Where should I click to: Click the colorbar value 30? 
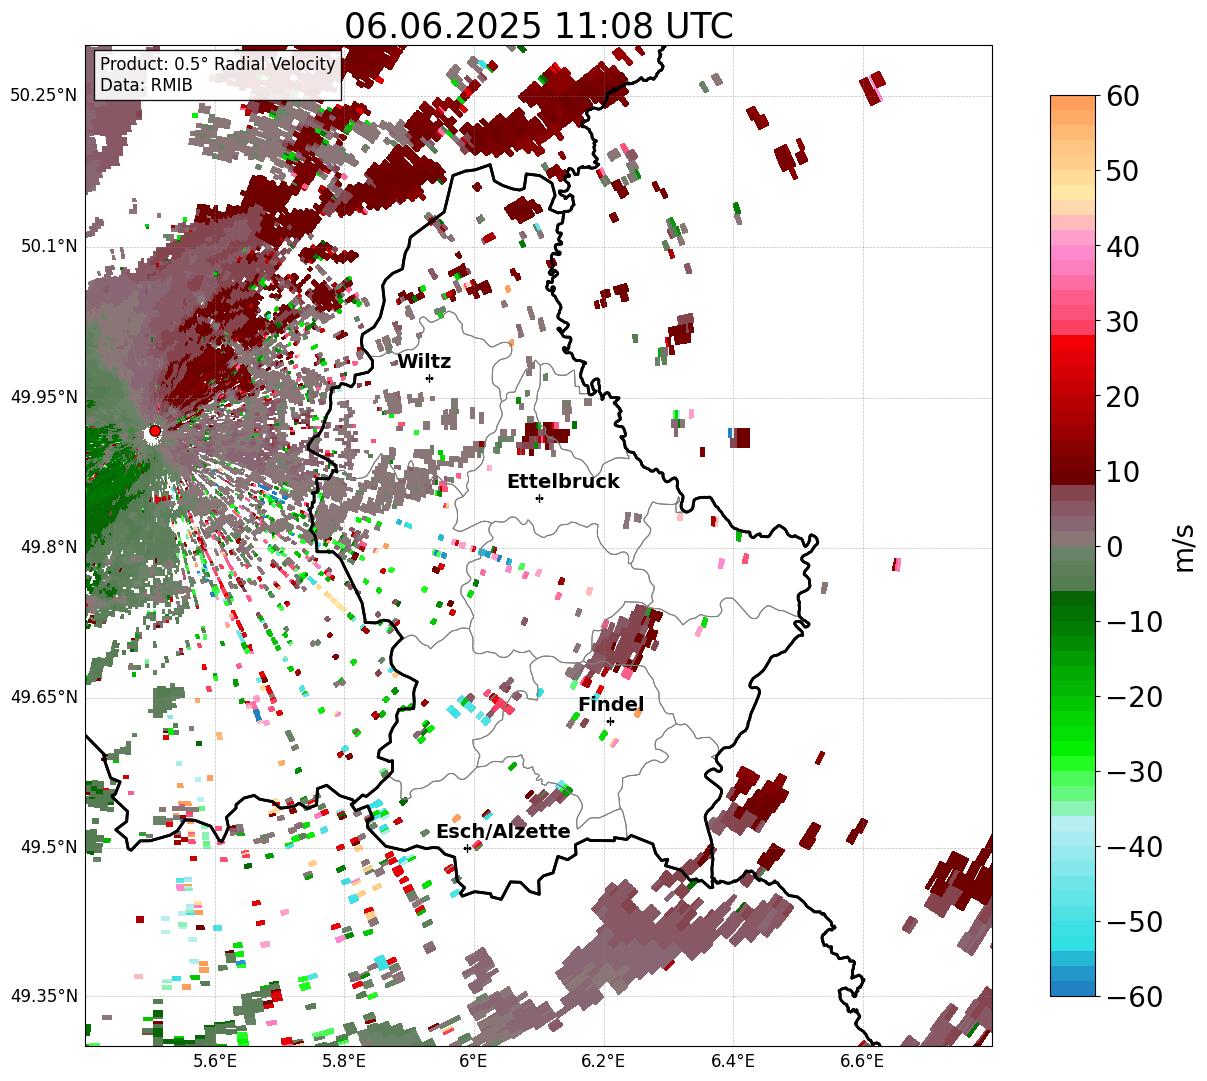point(1122,321)
